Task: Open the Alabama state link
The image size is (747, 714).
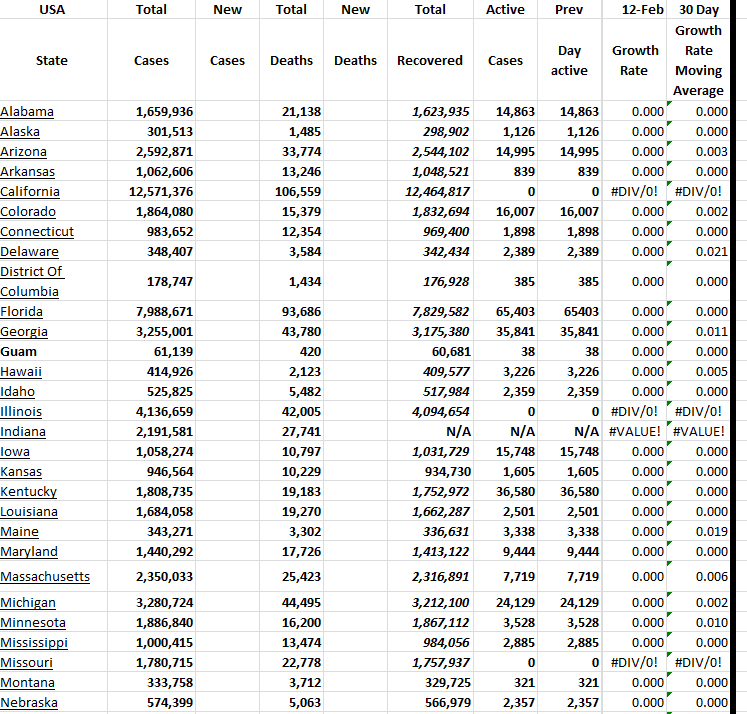Action: 27,111
